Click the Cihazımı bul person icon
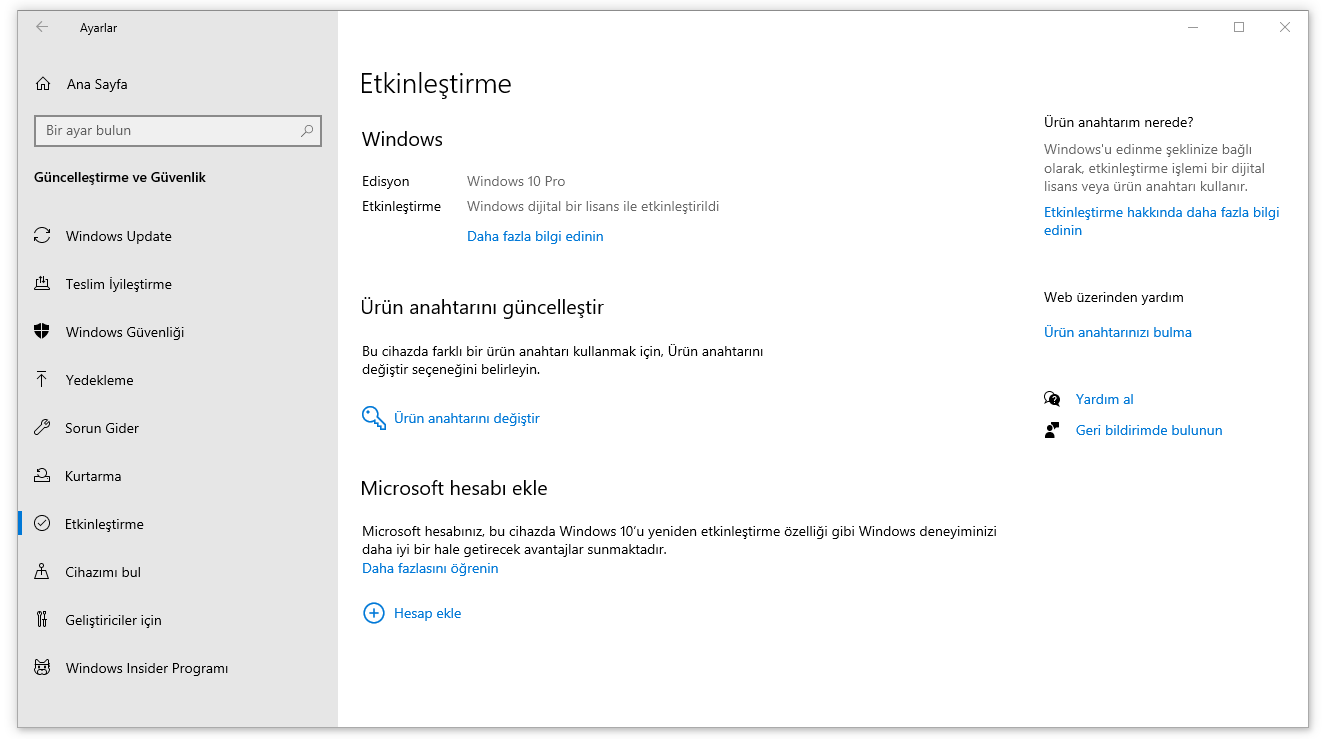1328x739 pixels. tap(42, 572)
